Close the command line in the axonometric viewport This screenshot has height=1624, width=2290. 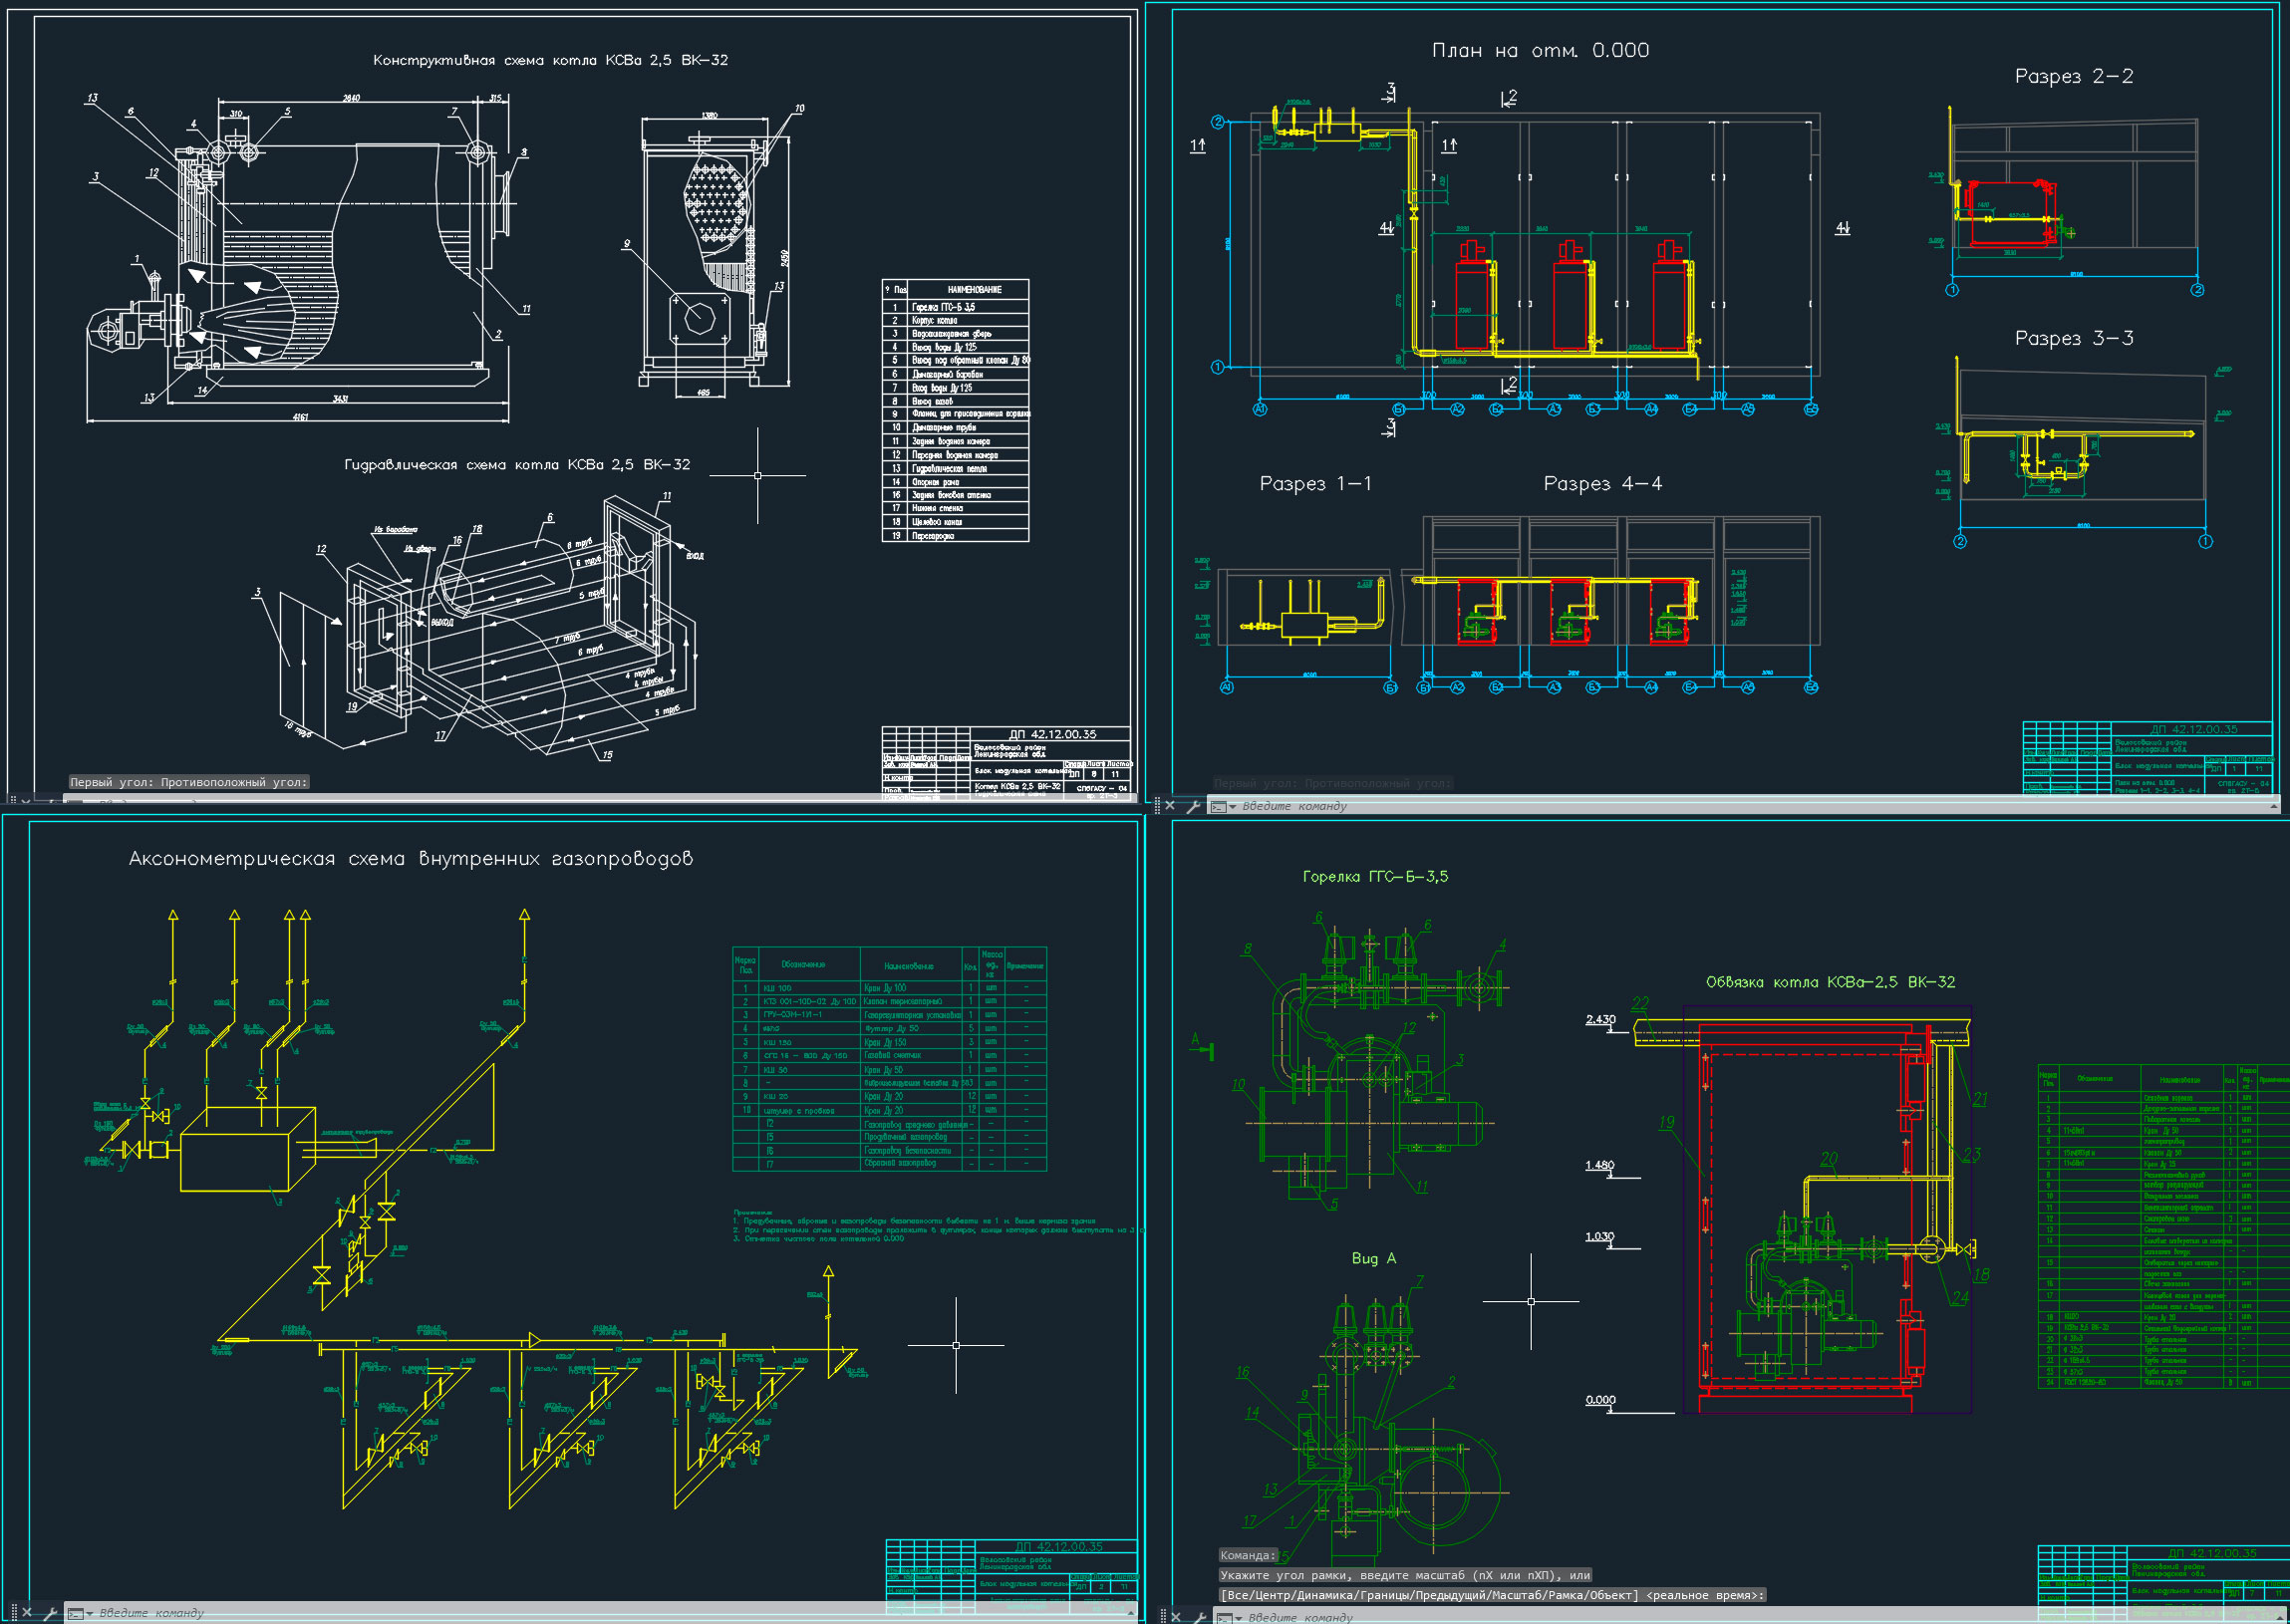pos(27,1613)
